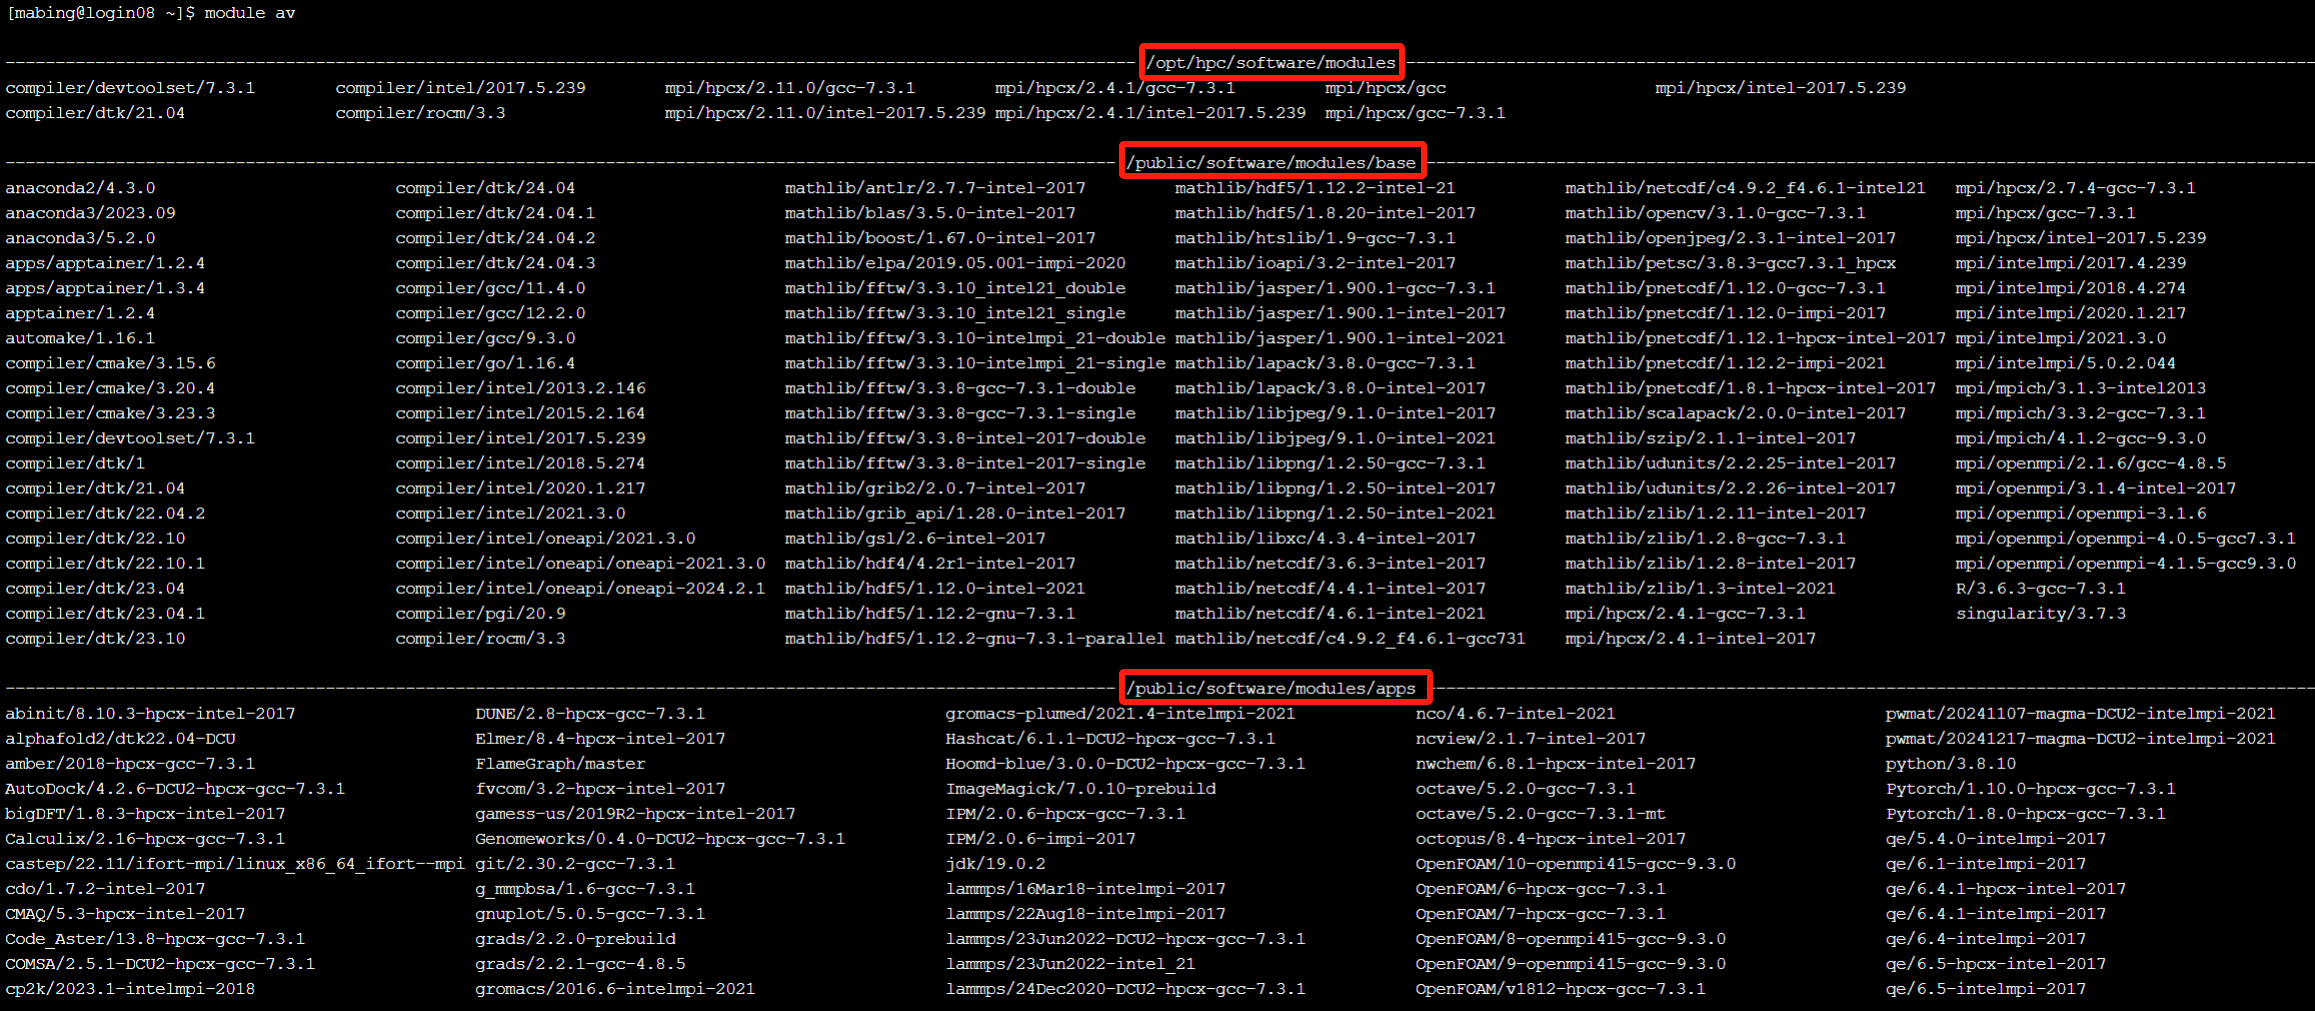This screenshot has width=2315, height=1011.
Task: Select the compiler/gcc/11.4.0 module entry
Action: tap(490, 288)
